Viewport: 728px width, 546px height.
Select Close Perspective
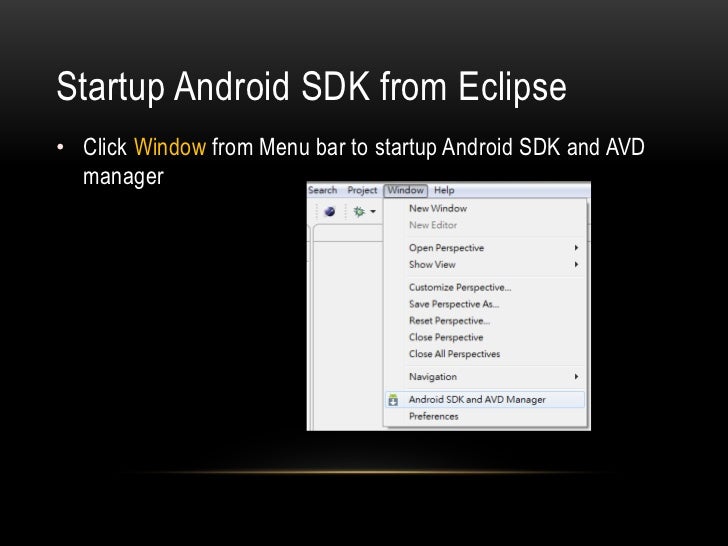[485, 338]
